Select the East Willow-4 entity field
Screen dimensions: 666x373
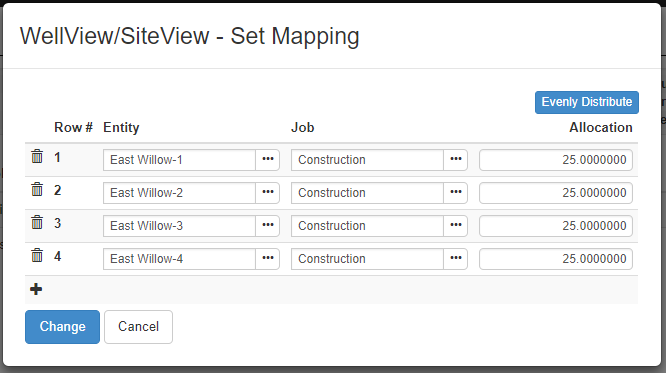pos(179,259)
